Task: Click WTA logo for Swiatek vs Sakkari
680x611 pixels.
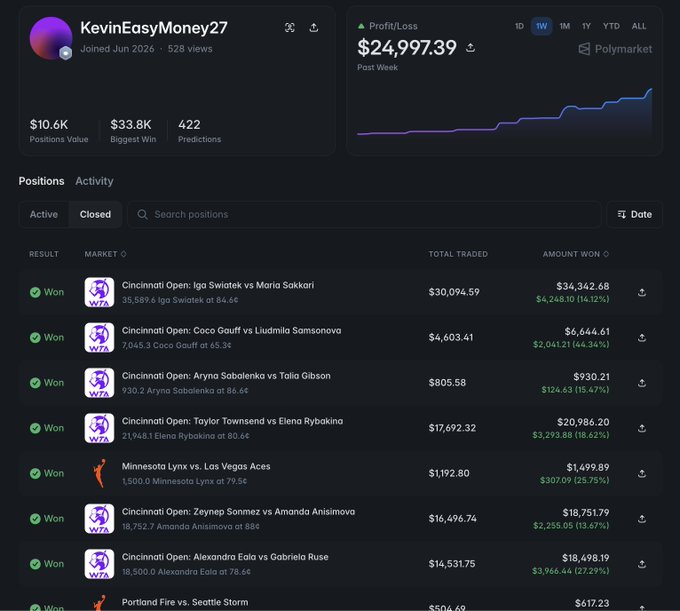Action: (99, 292)
